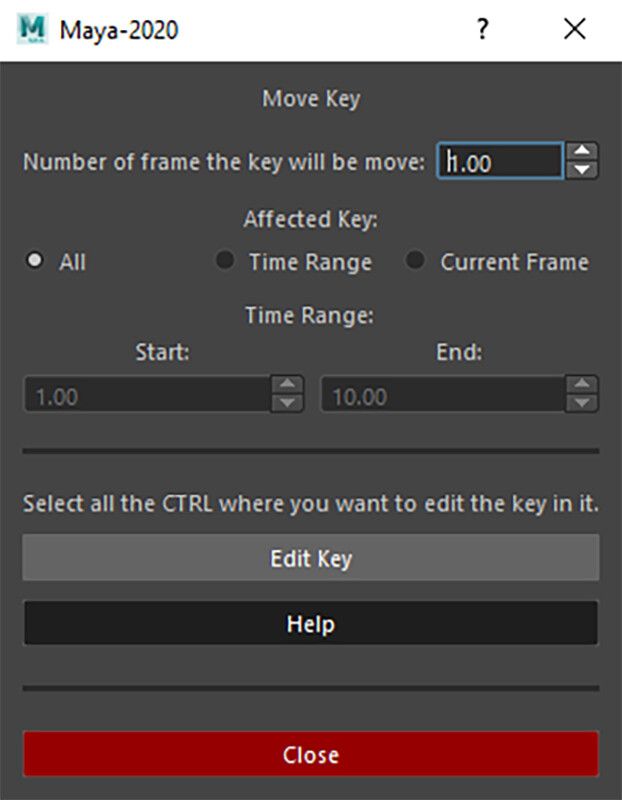Click the End field's down stepper arrow
The width and height of the screenshot is (622, 800).
pos(581,401)
